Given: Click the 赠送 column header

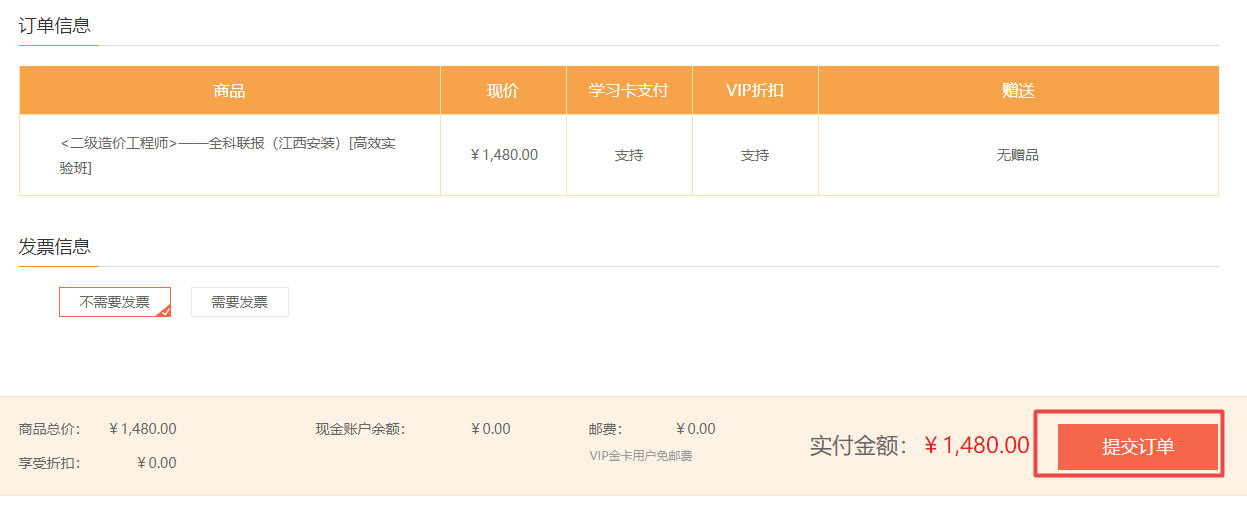Looking at the screenshot, I should point(1018,91).
